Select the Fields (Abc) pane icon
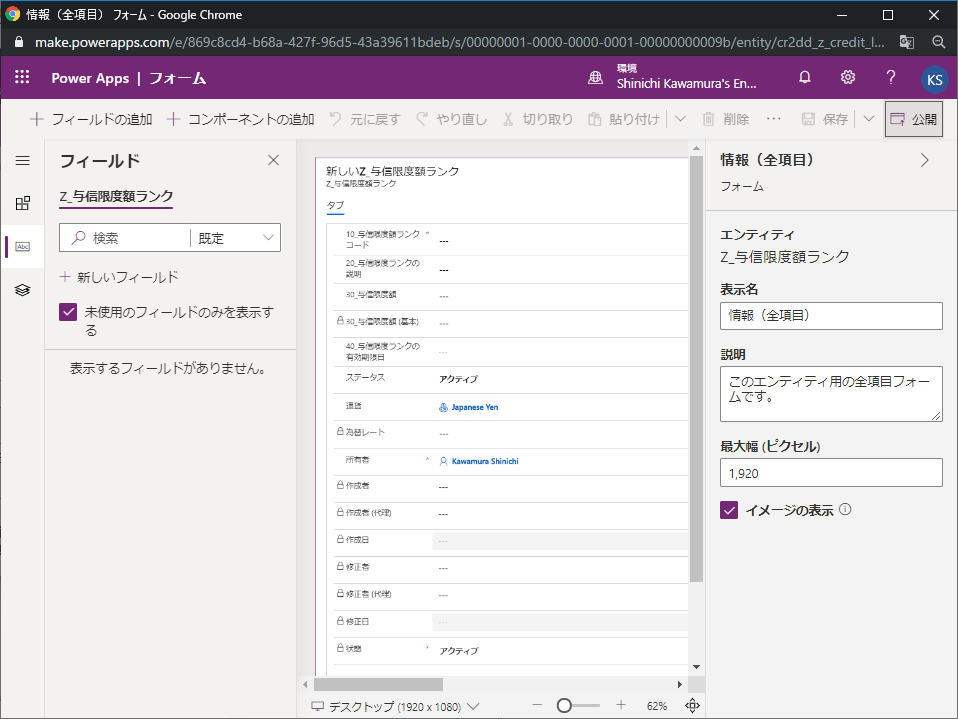This screenshot has height=719, width=958. tap(23, 247)
